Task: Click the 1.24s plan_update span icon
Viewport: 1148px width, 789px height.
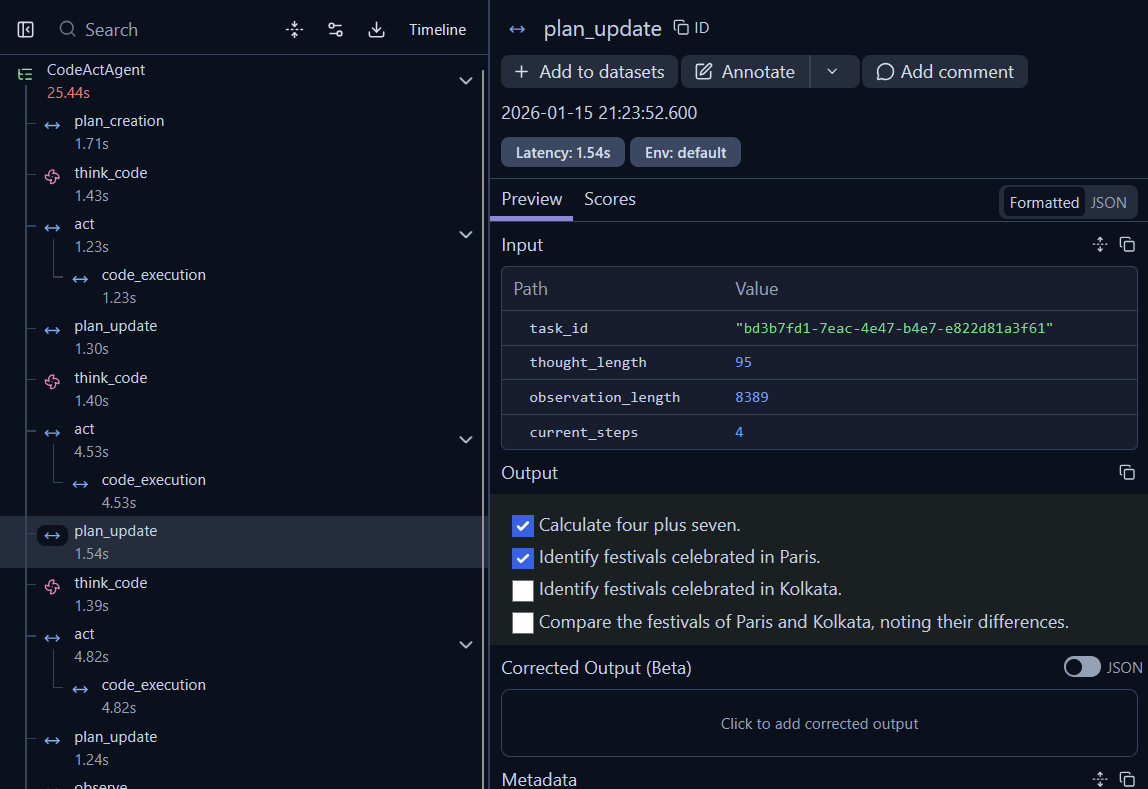Action: point(52,741)
